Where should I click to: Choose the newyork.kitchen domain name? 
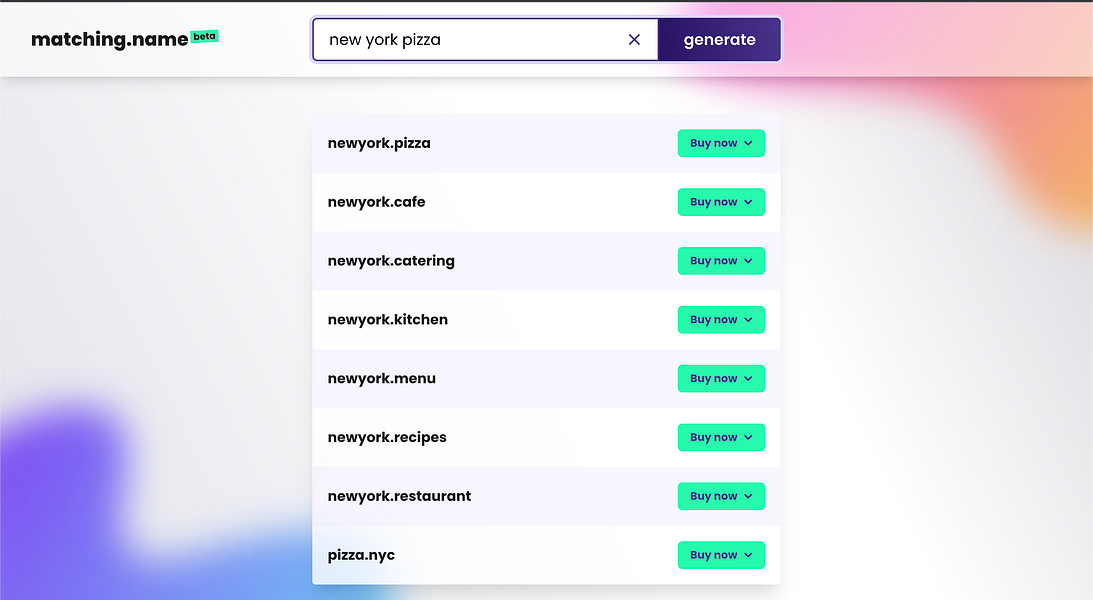click(388, 320)
